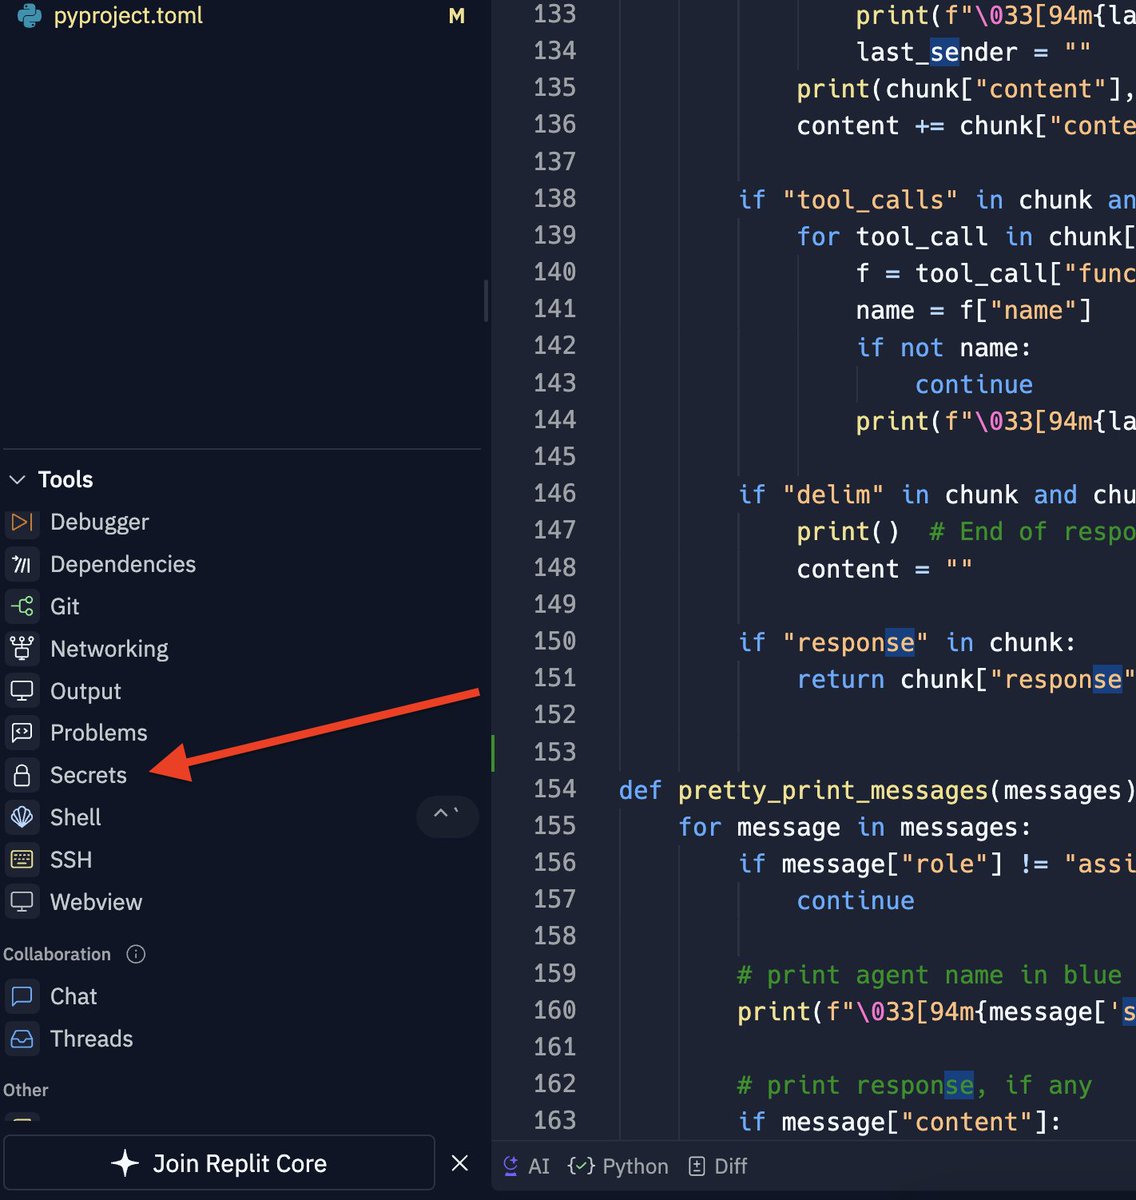The height and width of the screenshot is (1200, 1136).
Task: Open the pyproject.toml file
Action: click(128, 16)
